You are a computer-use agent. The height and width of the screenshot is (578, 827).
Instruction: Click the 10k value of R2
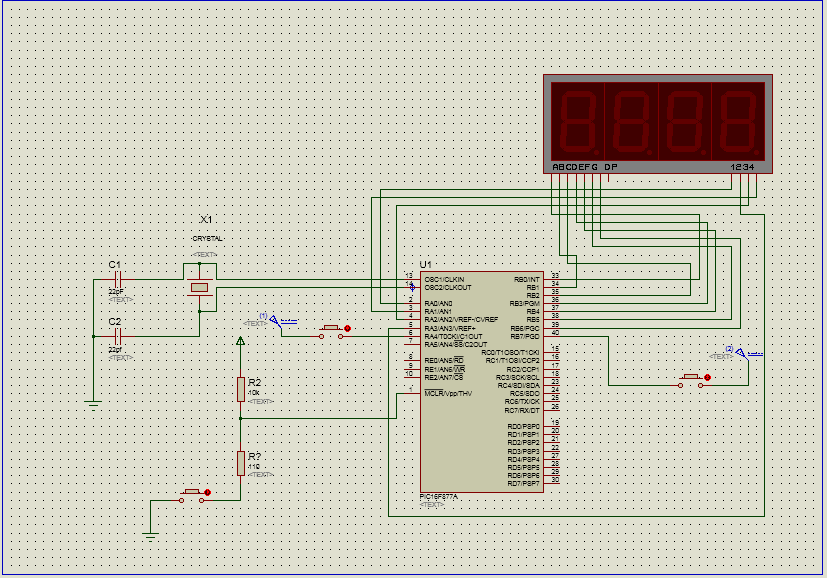(x=254, y=393)
